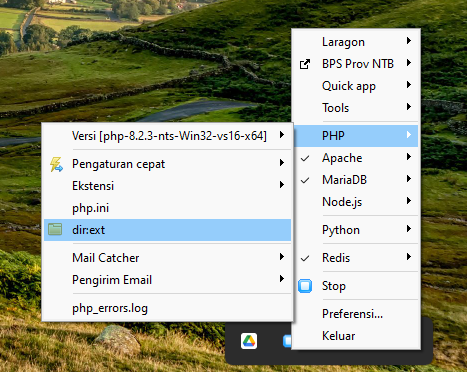Expand the Ekstensi submenu arrow
Viewport: 467px width, 372px height.
coord(282,185)
